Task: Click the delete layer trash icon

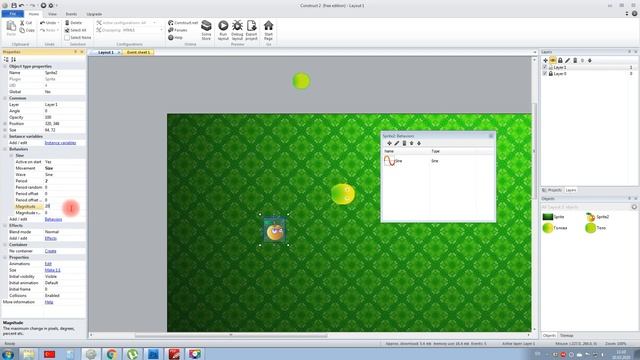Action: pos(575,60)
